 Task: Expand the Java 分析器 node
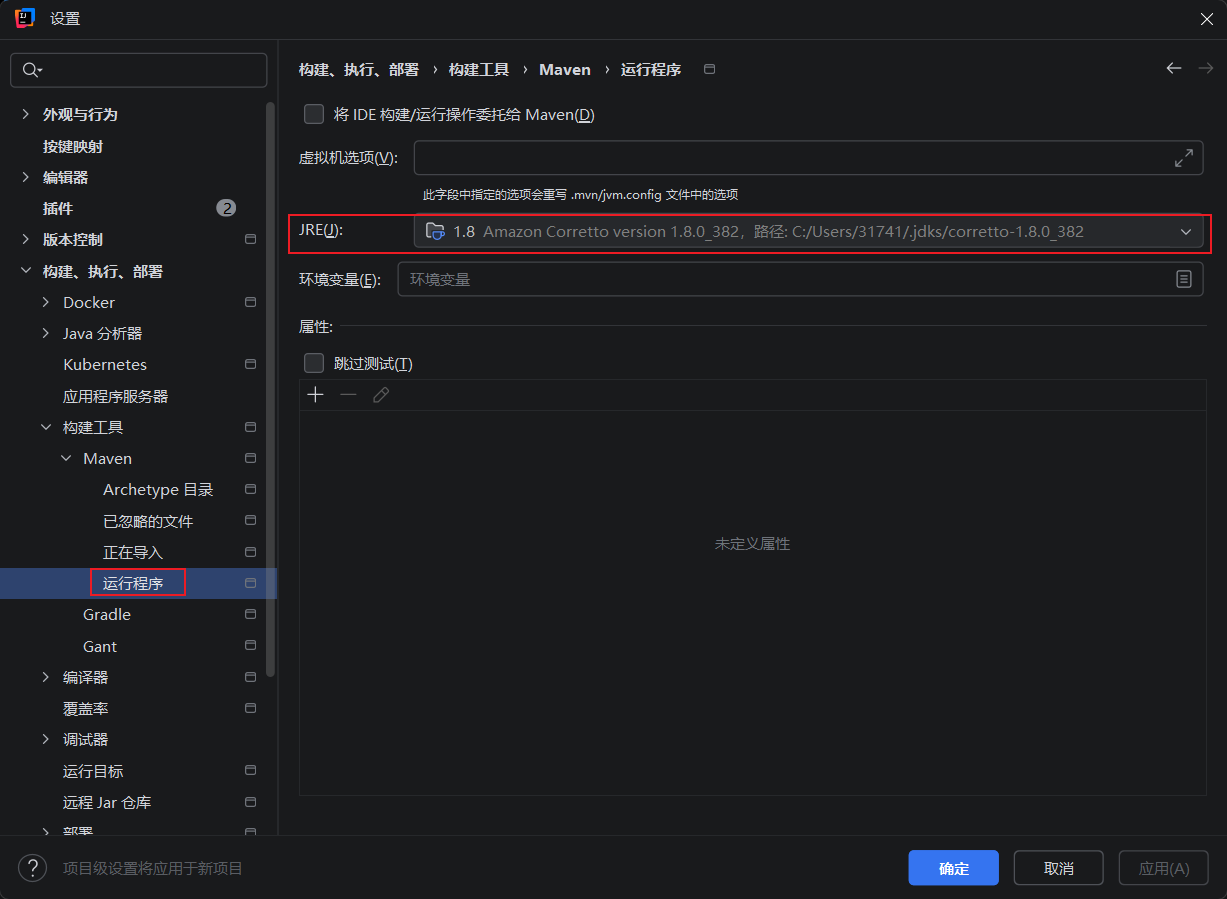pos(45,333)
